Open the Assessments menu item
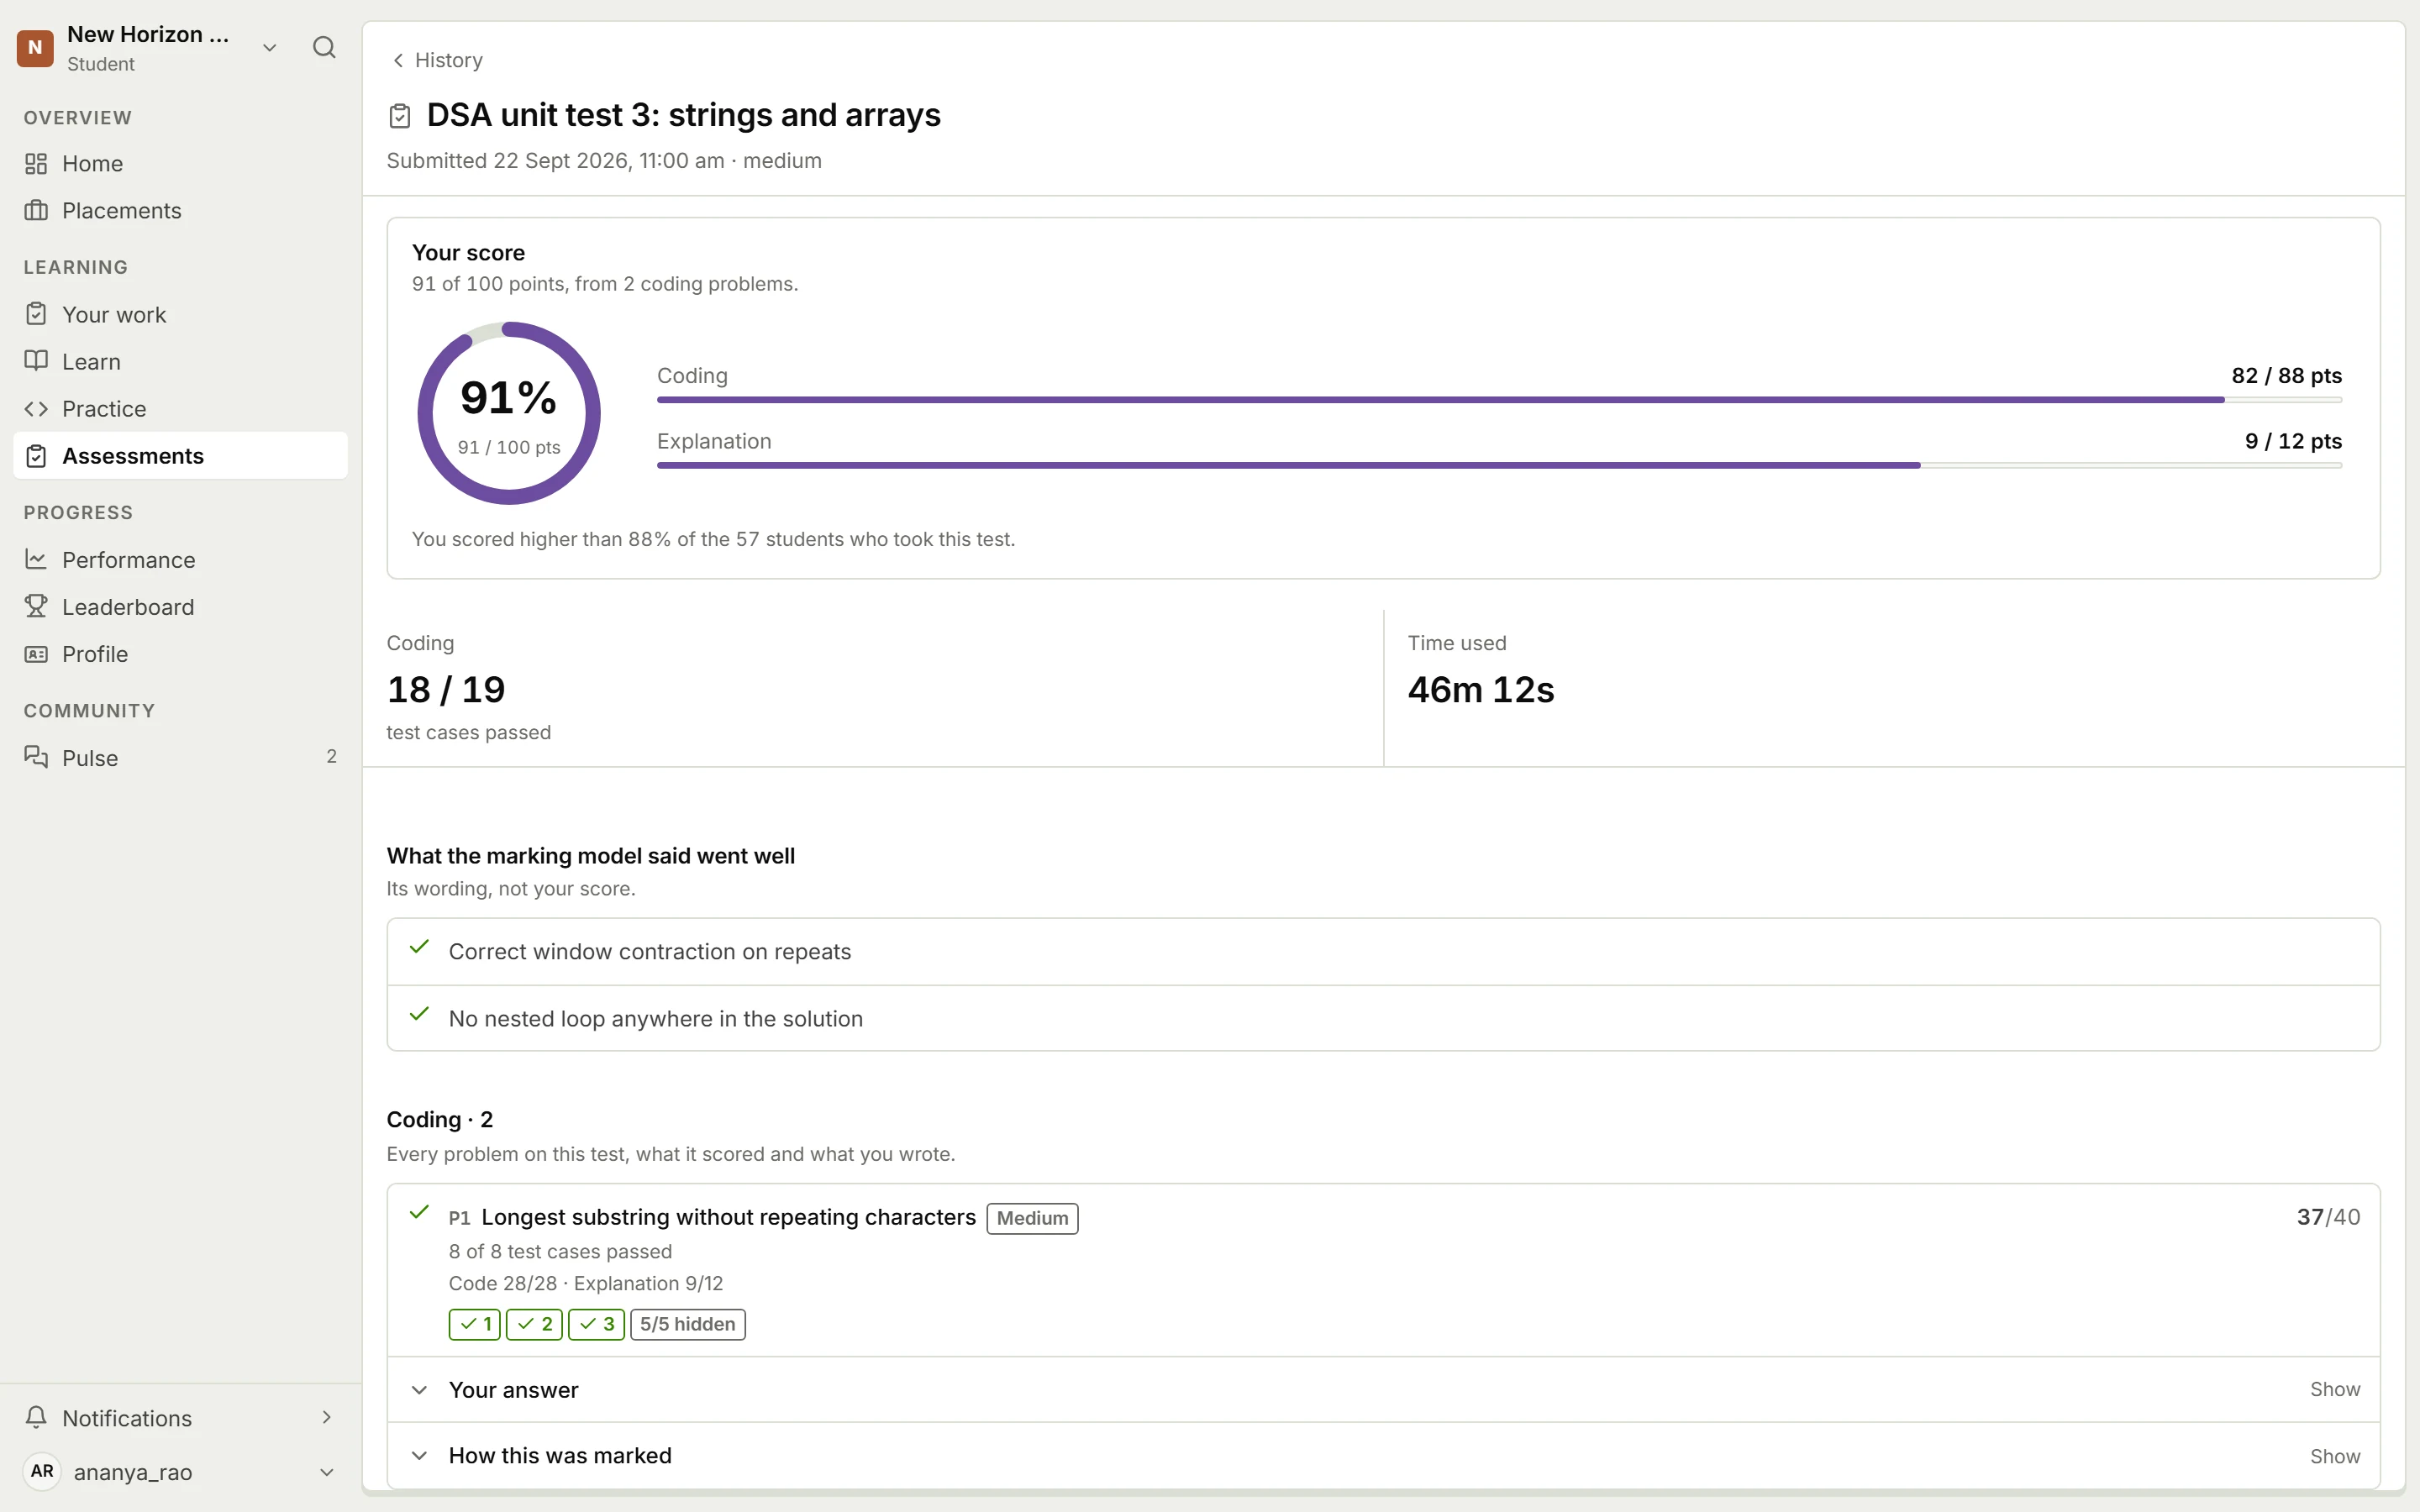This screenshot has height=1512, width=2420. click(x=181, y=456)
